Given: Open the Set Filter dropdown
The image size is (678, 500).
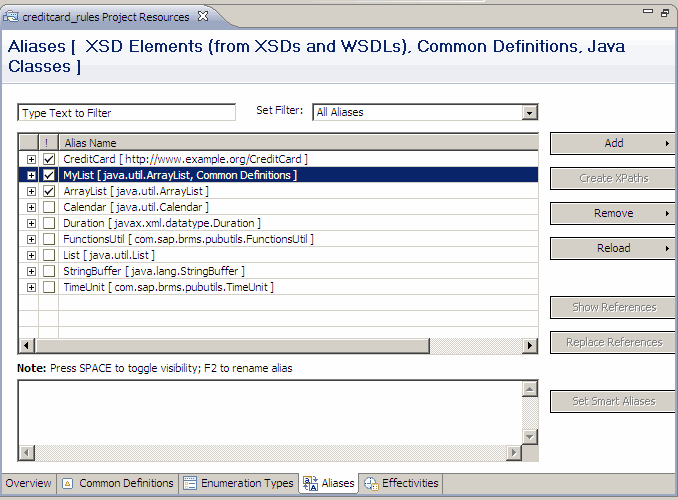Looking at the screenshot, I should tap(530, 113).
